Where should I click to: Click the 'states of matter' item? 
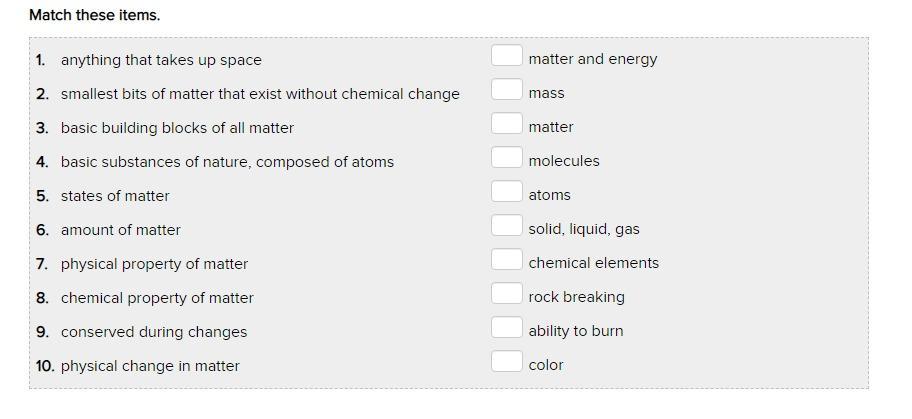pyautogui.click(x=115, y=196)
